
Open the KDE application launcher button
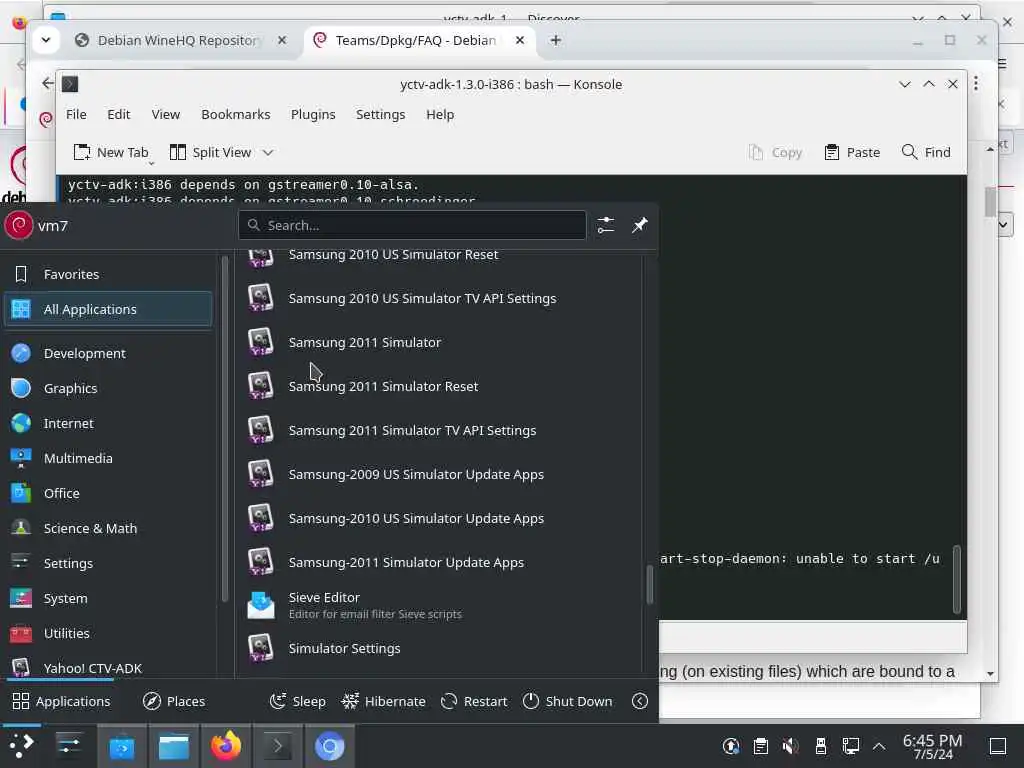[x=21, y=746]
